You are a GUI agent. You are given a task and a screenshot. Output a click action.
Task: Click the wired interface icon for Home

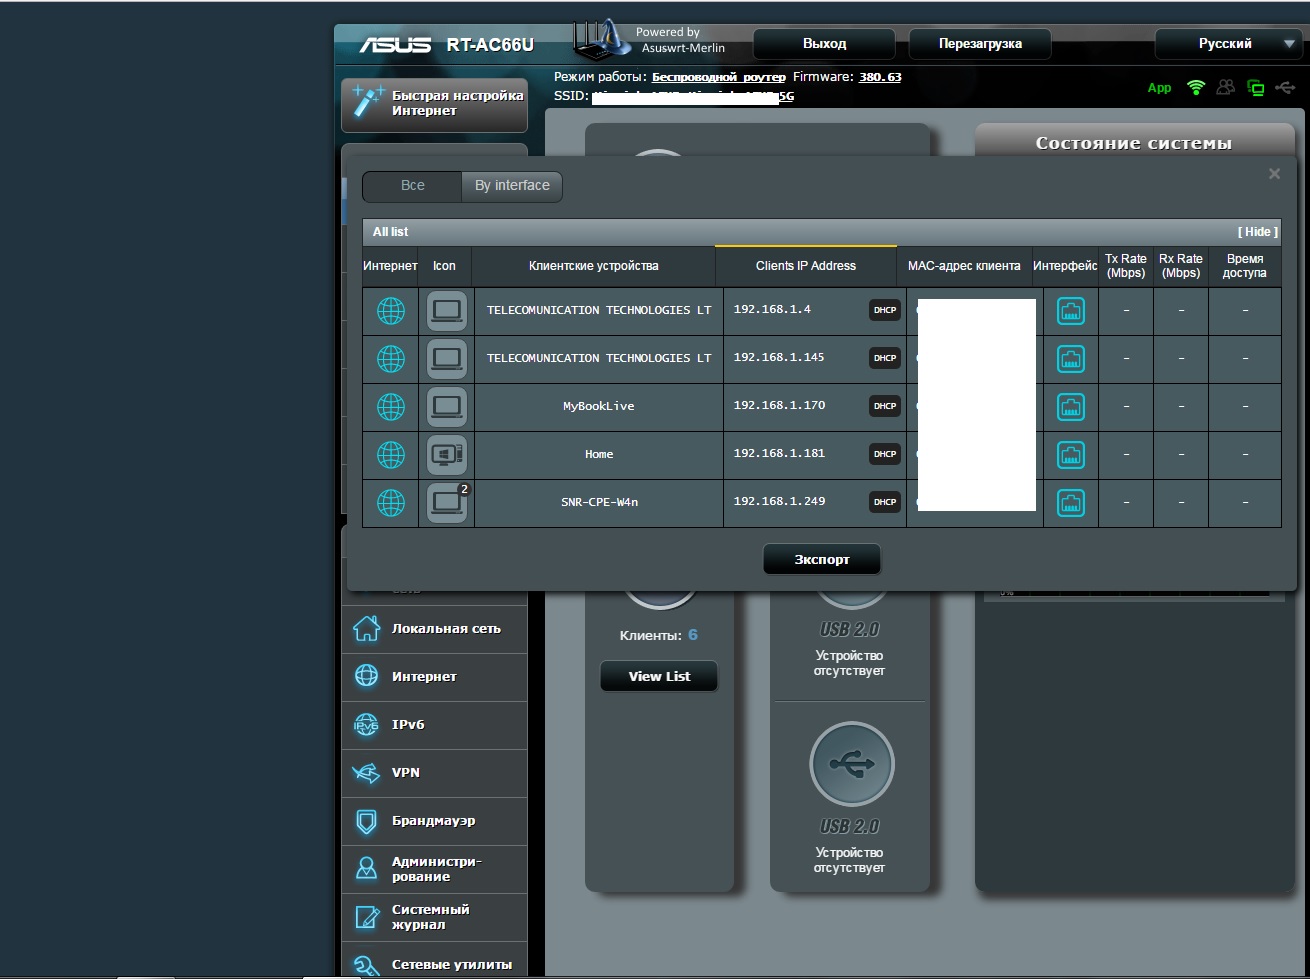click(x=1071, y=455)
